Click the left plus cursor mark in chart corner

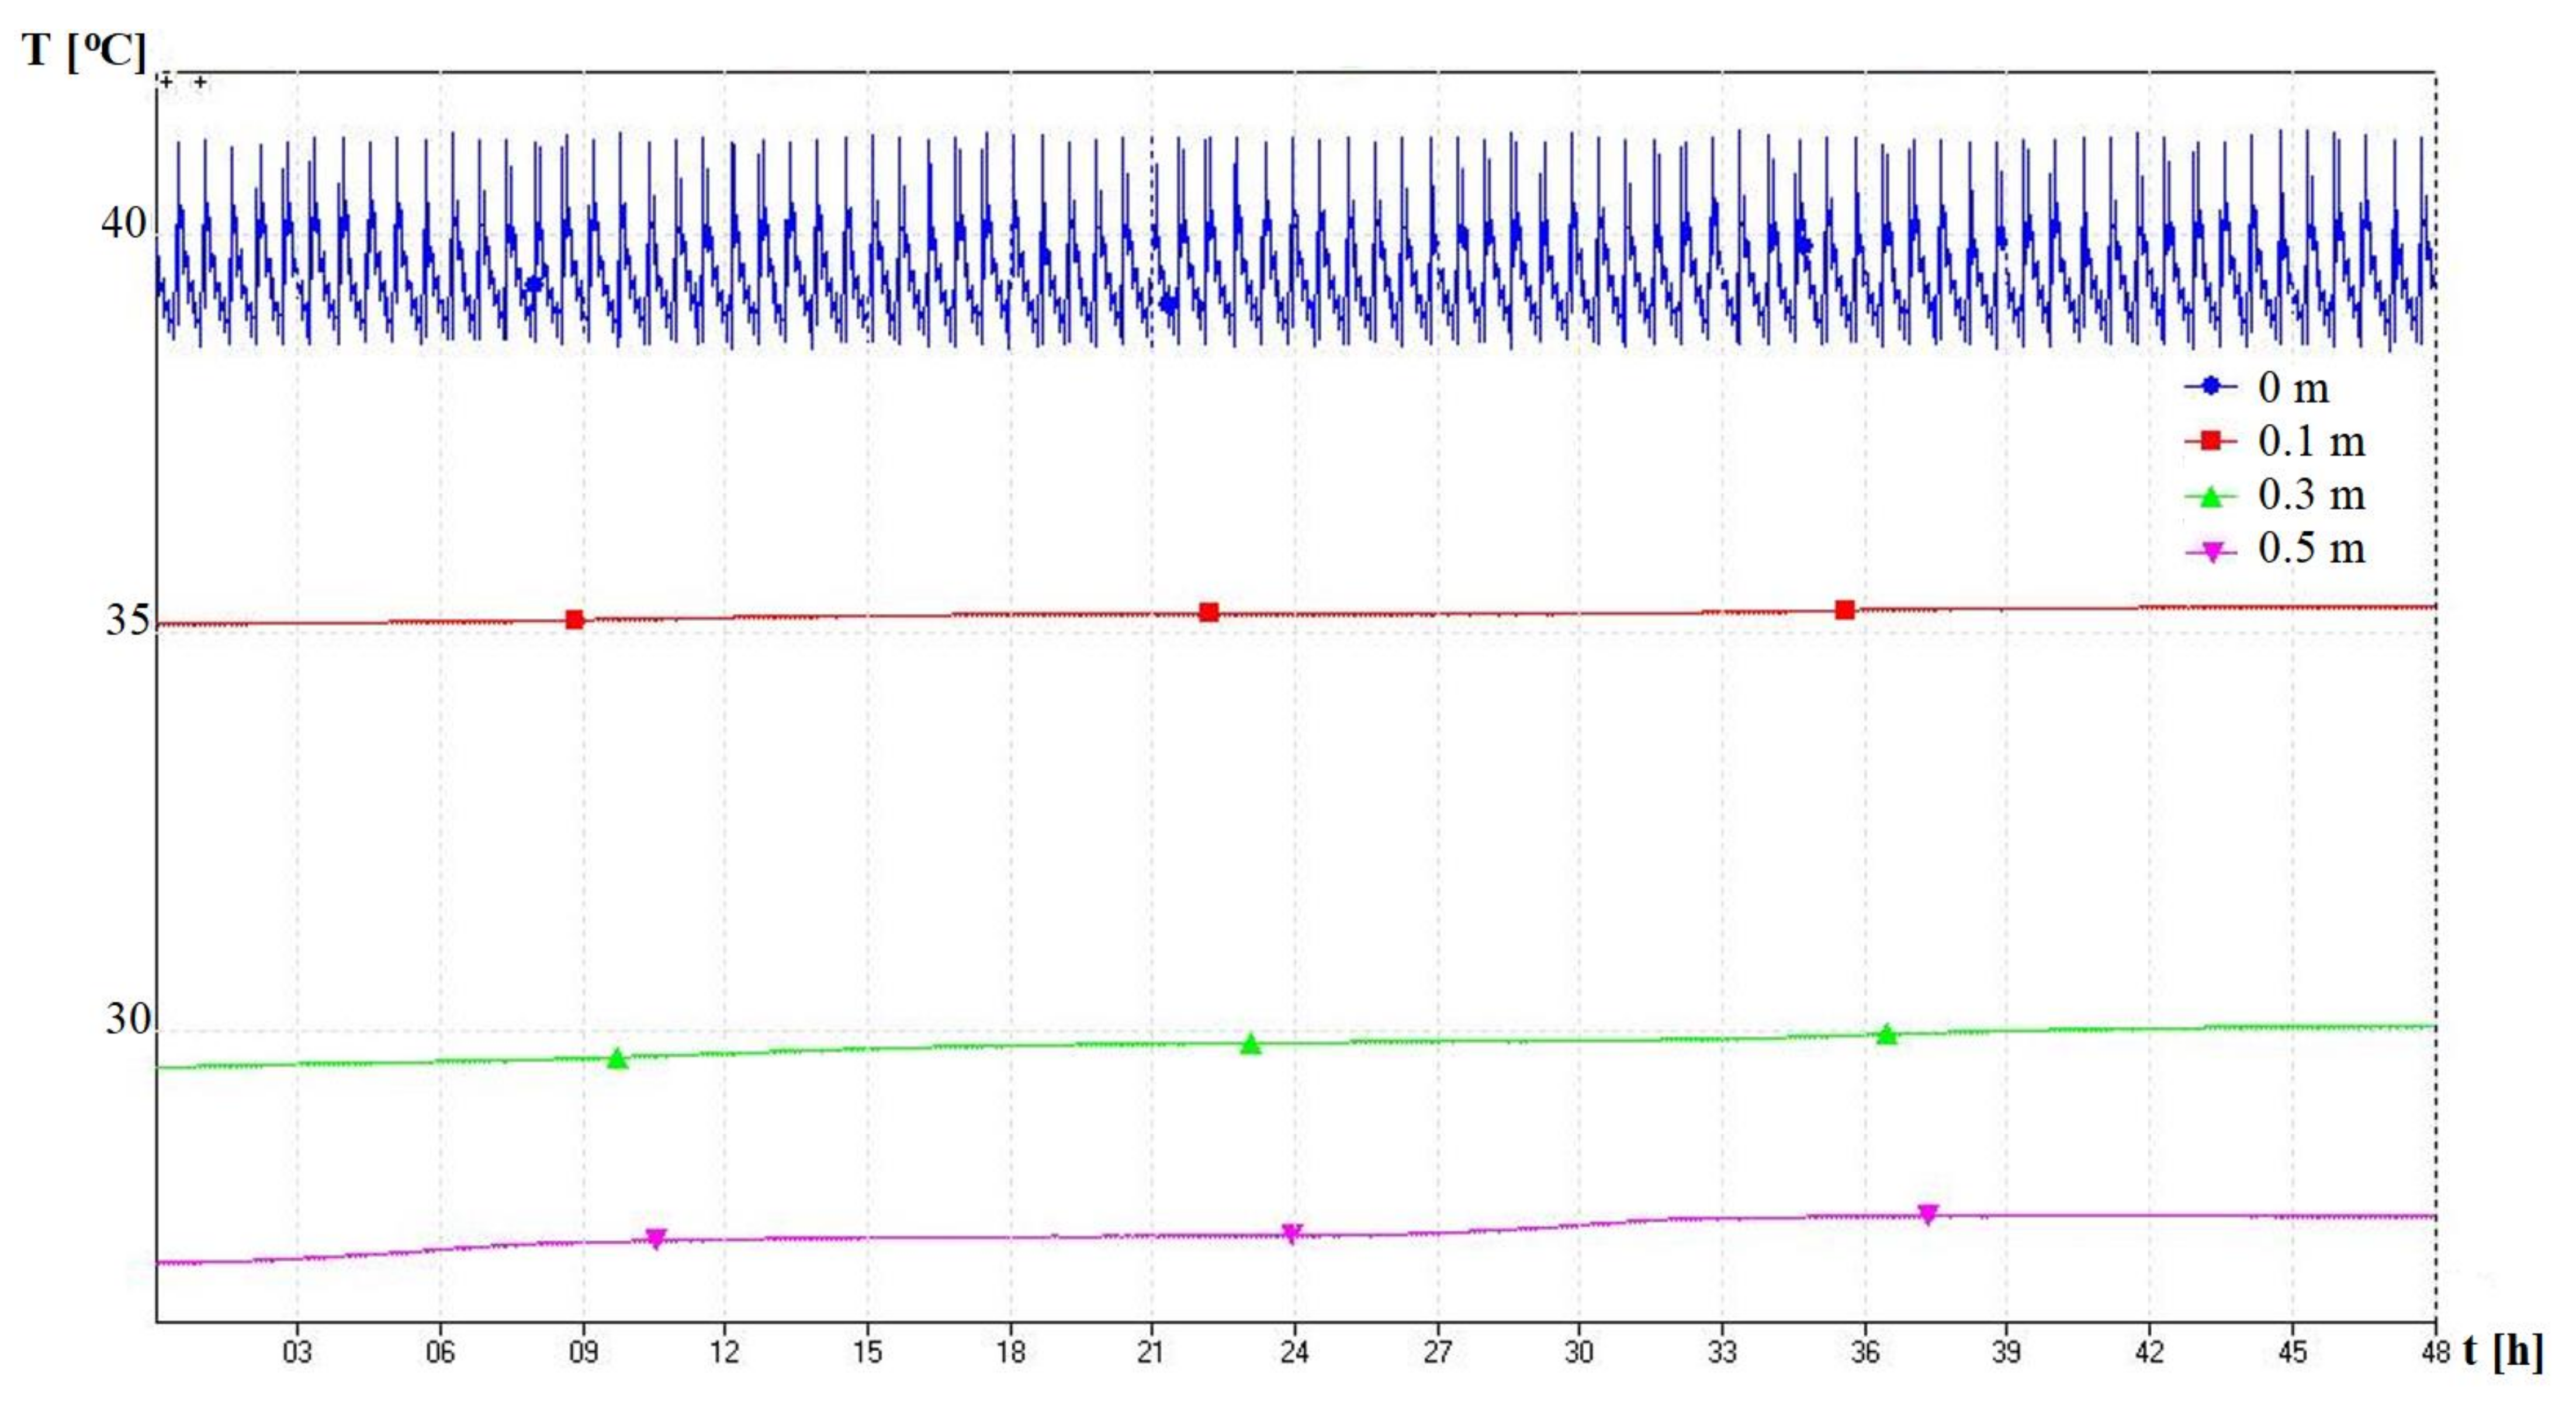(167, 81)
